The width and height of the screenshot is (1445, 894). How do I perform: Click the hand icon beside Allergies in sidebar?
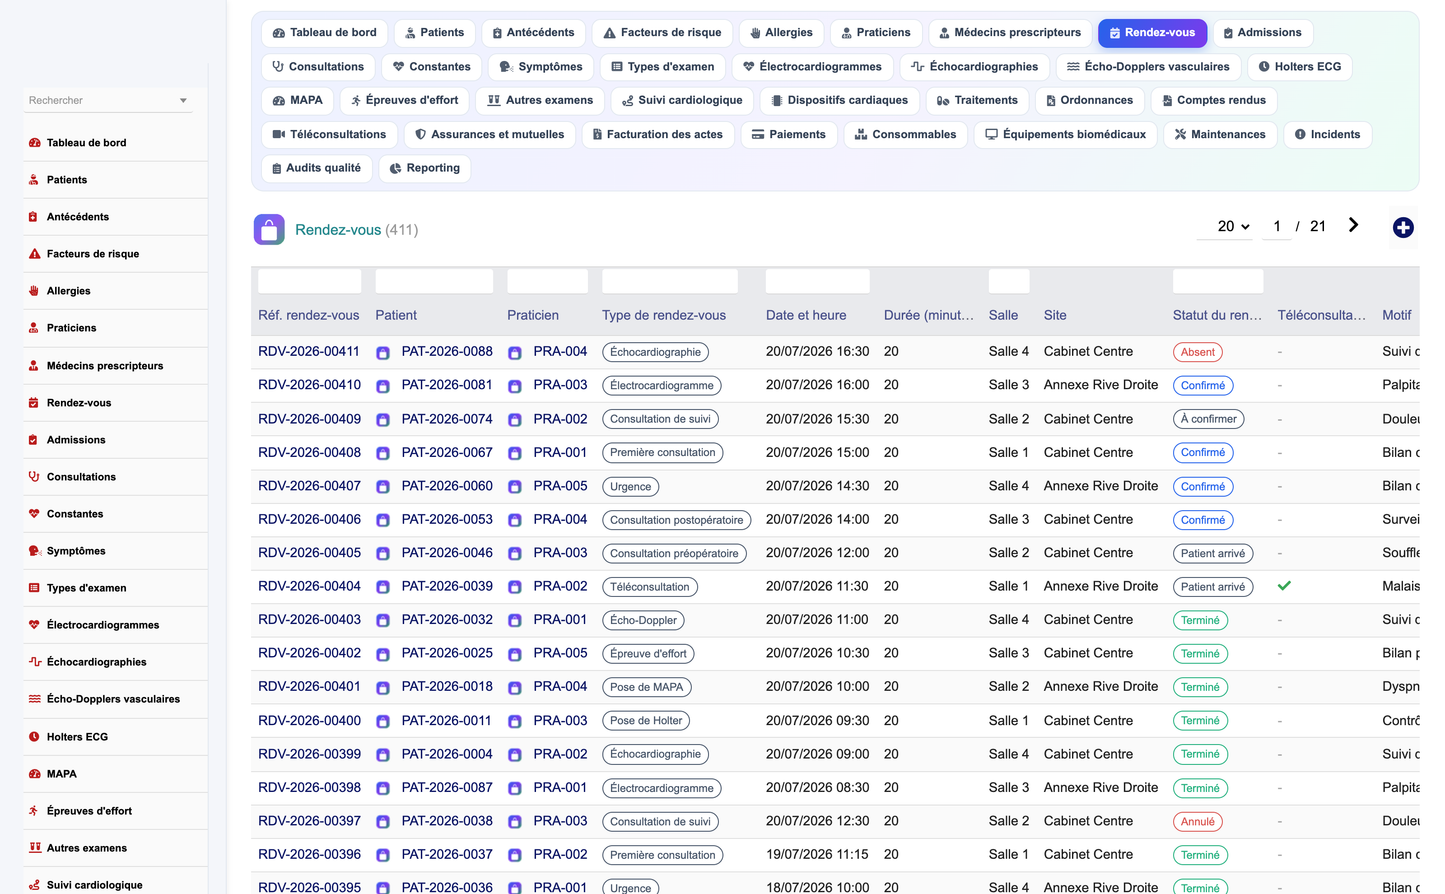34,291
